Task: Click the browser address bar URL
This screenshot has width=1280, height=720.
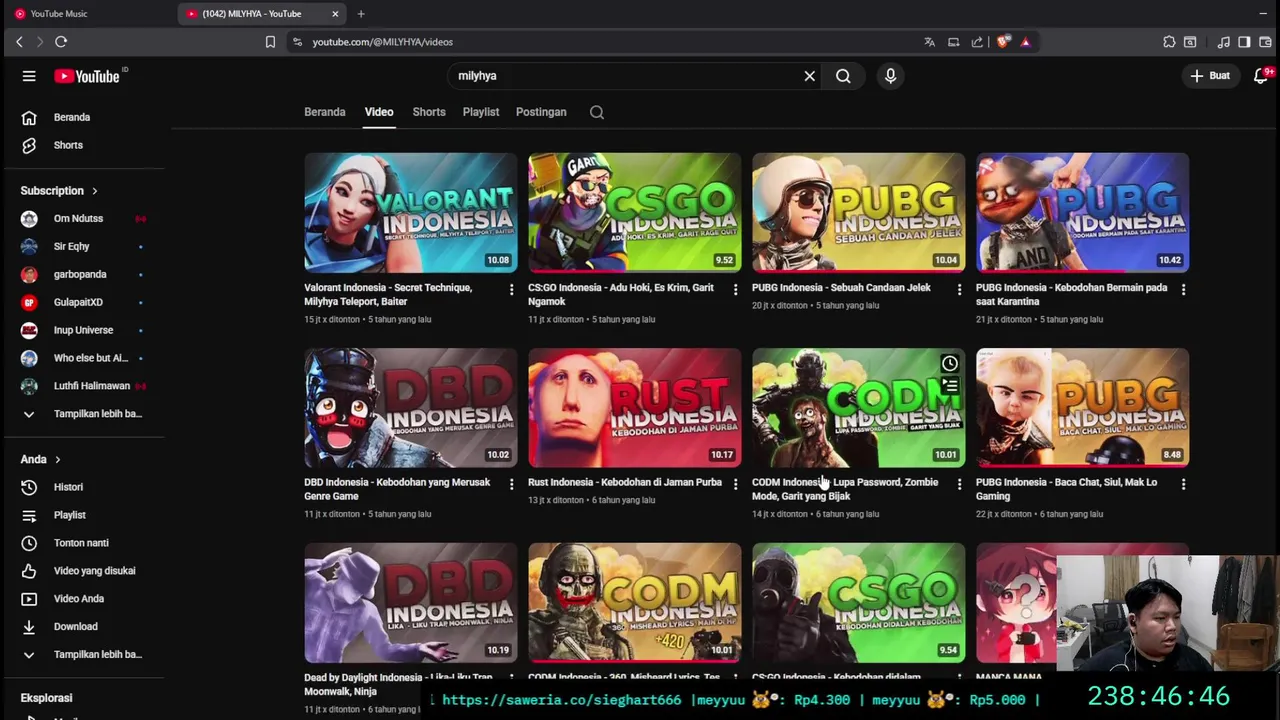Action: tap(382, 42)
